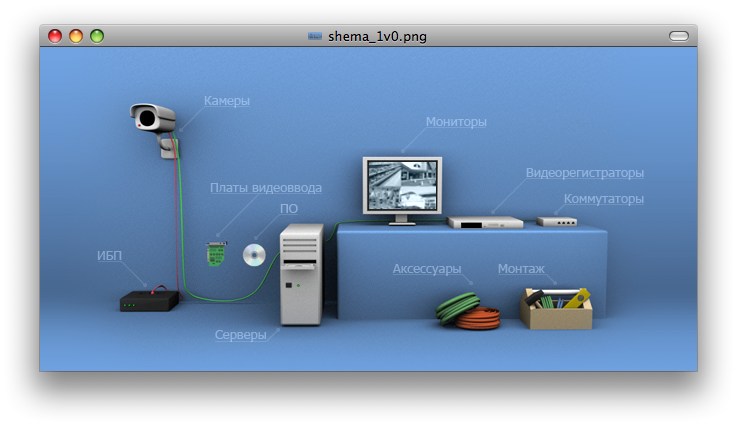
Task: Click the software CD disc
Action: click(254, 255)
